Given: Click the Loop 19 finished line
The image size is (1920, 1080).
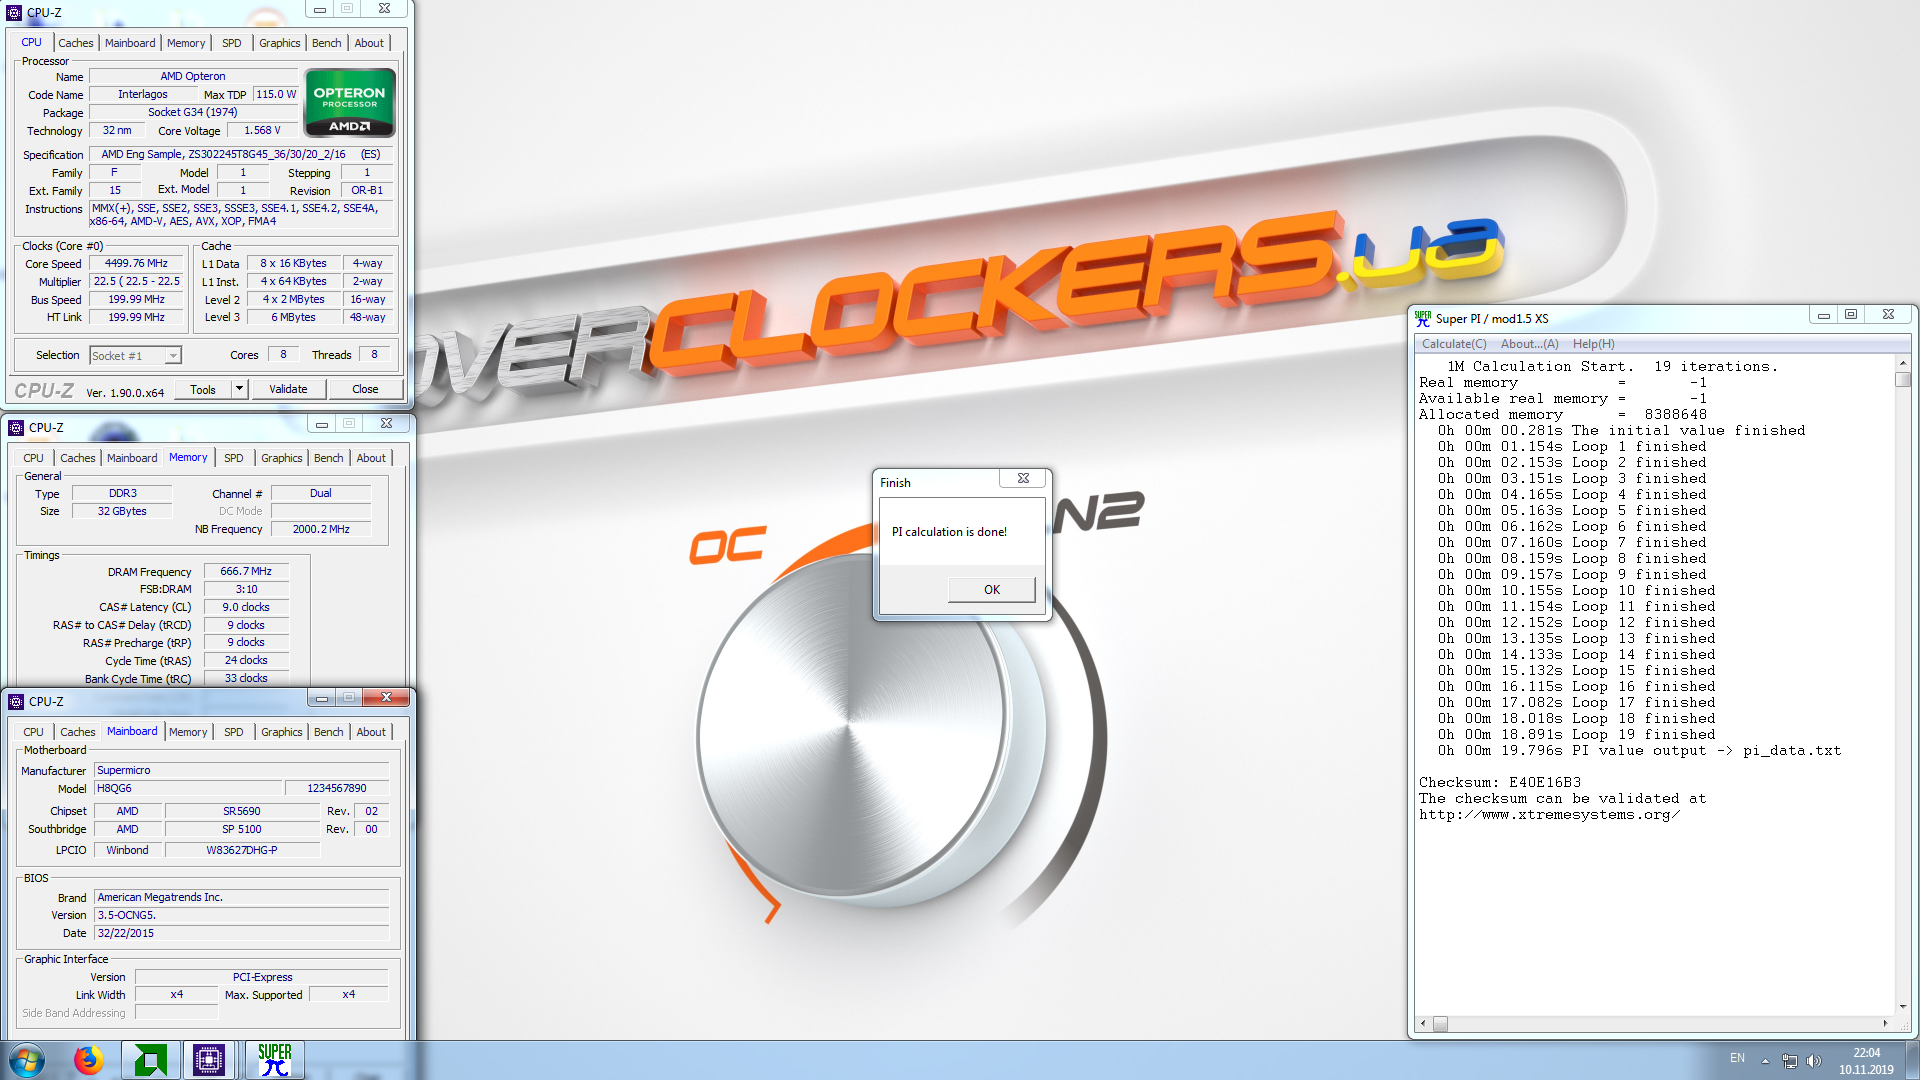Looking at the screenshot, I should (x=1577, y=735).
